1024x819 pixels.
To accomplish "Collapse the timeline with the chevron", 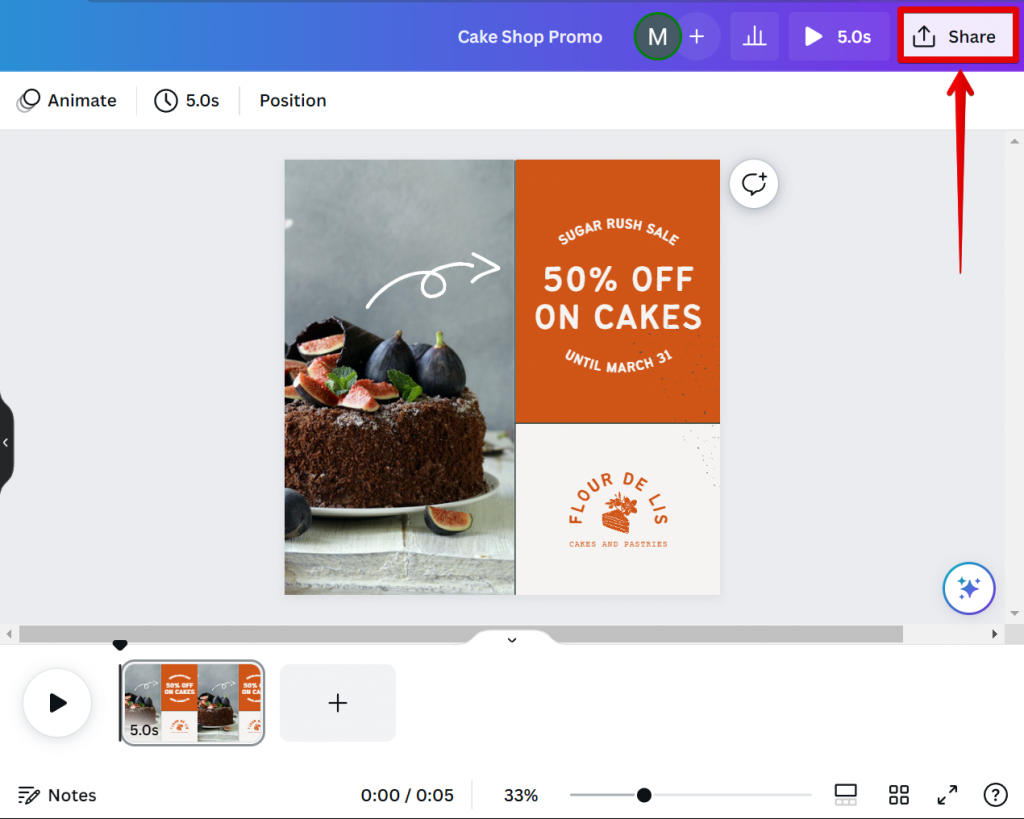I will [x=511, y=639].
